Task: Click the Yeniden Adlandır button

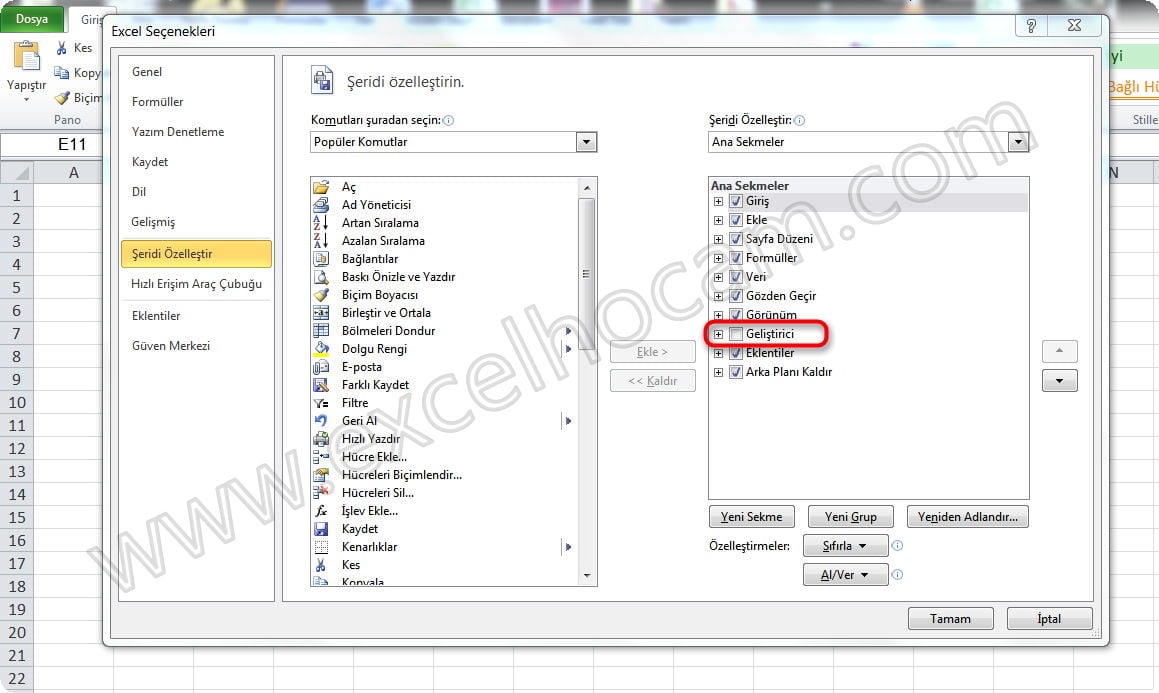Action: (968, 516)
